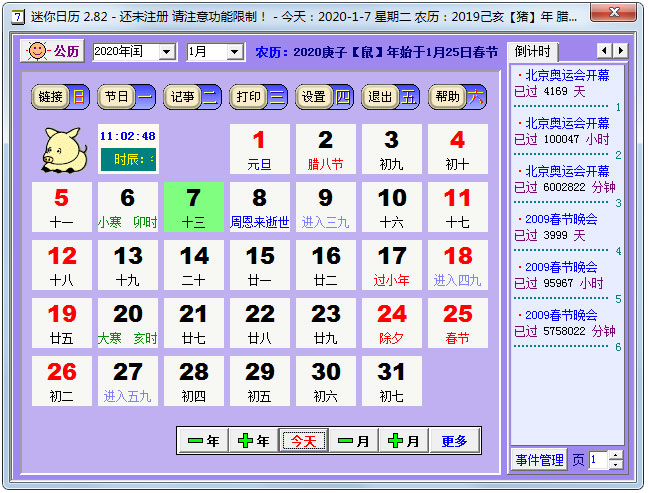Click the green 时辰 panel
This screenshot has width=649, height=493.
[128, 159]
